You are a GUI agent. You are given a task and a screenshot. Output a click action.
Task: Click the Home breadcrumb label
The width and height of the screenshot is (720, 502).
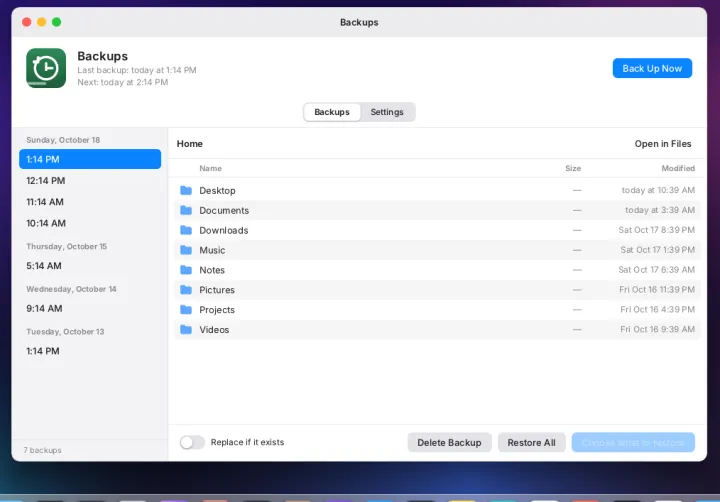(x=190, y=144)
